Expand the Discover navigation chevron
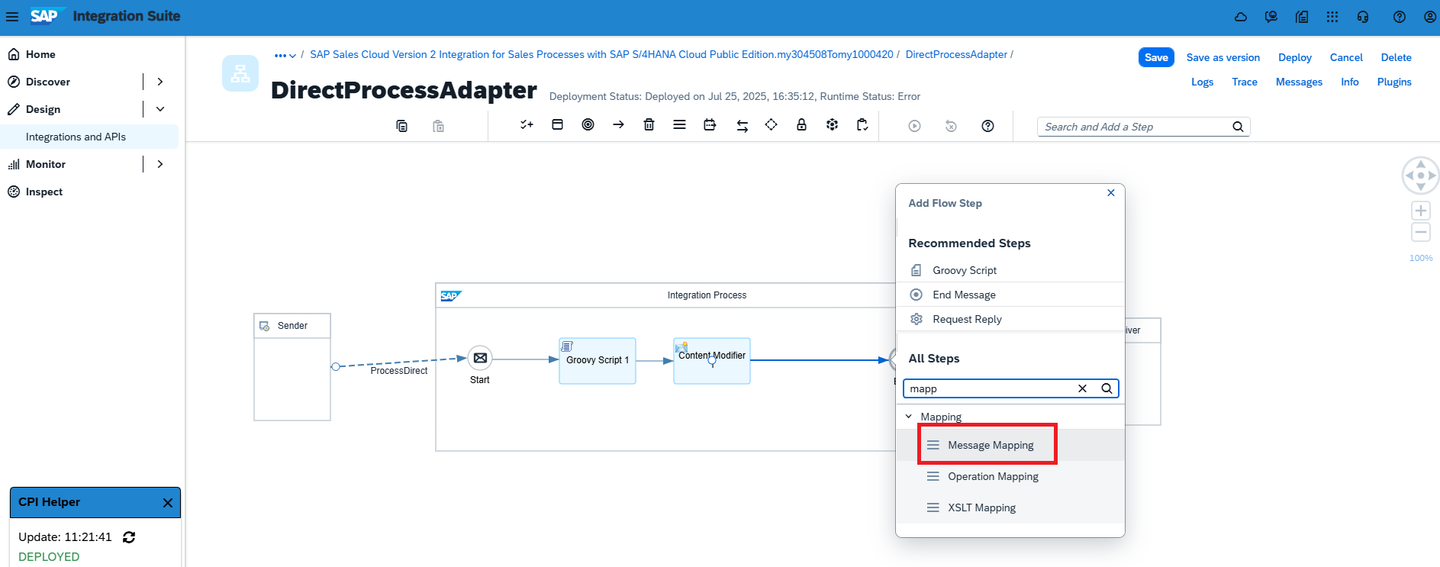The height and width of the screenshot is (567, 1440). [x=160, y=82]
